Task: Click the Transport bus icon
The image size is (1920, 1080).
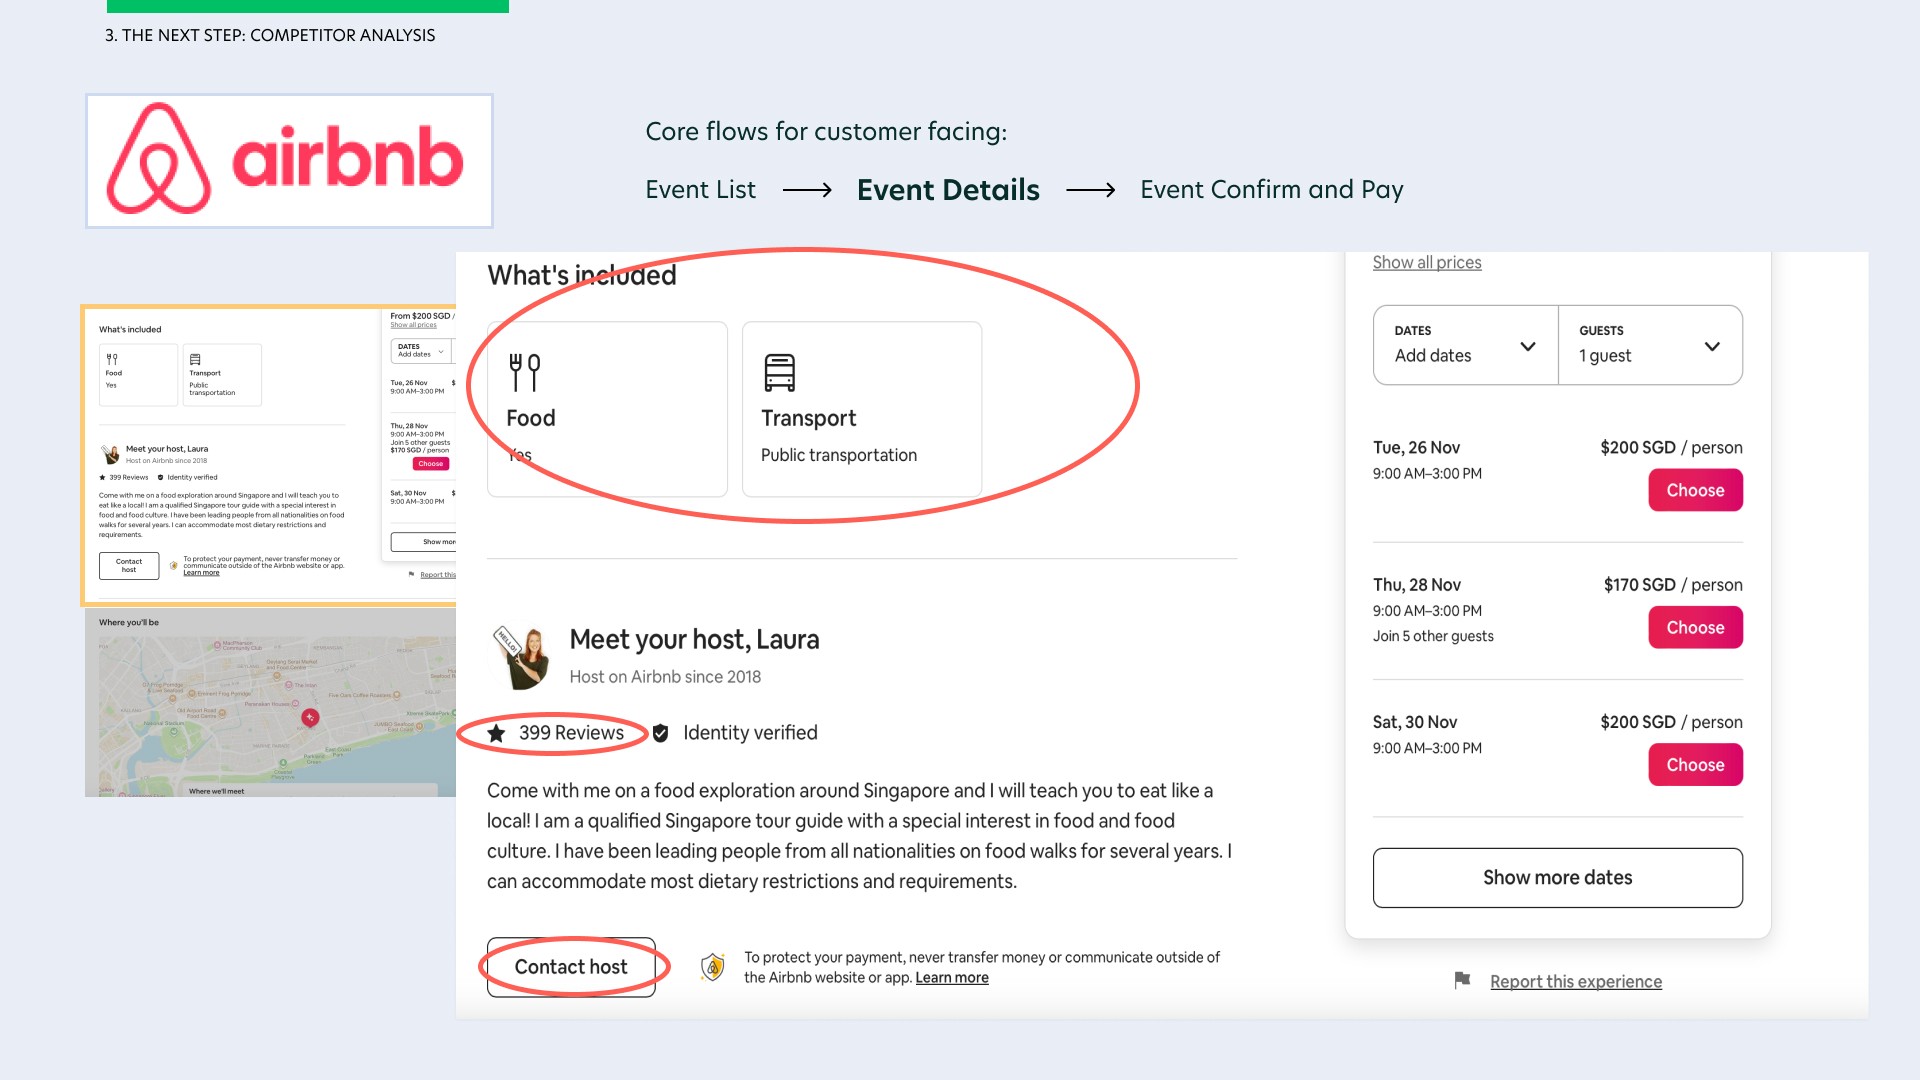Action: [779, 372]
